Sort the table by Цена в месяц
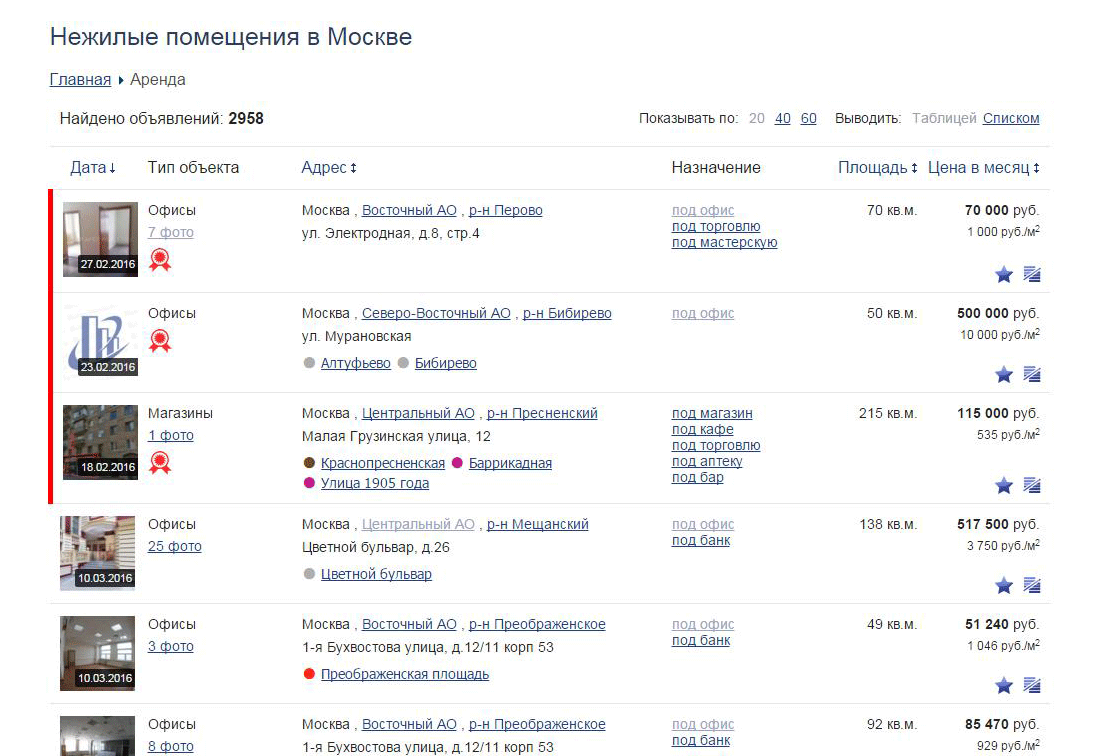This screenshot has height=756, width=1100. pos(983,168)
